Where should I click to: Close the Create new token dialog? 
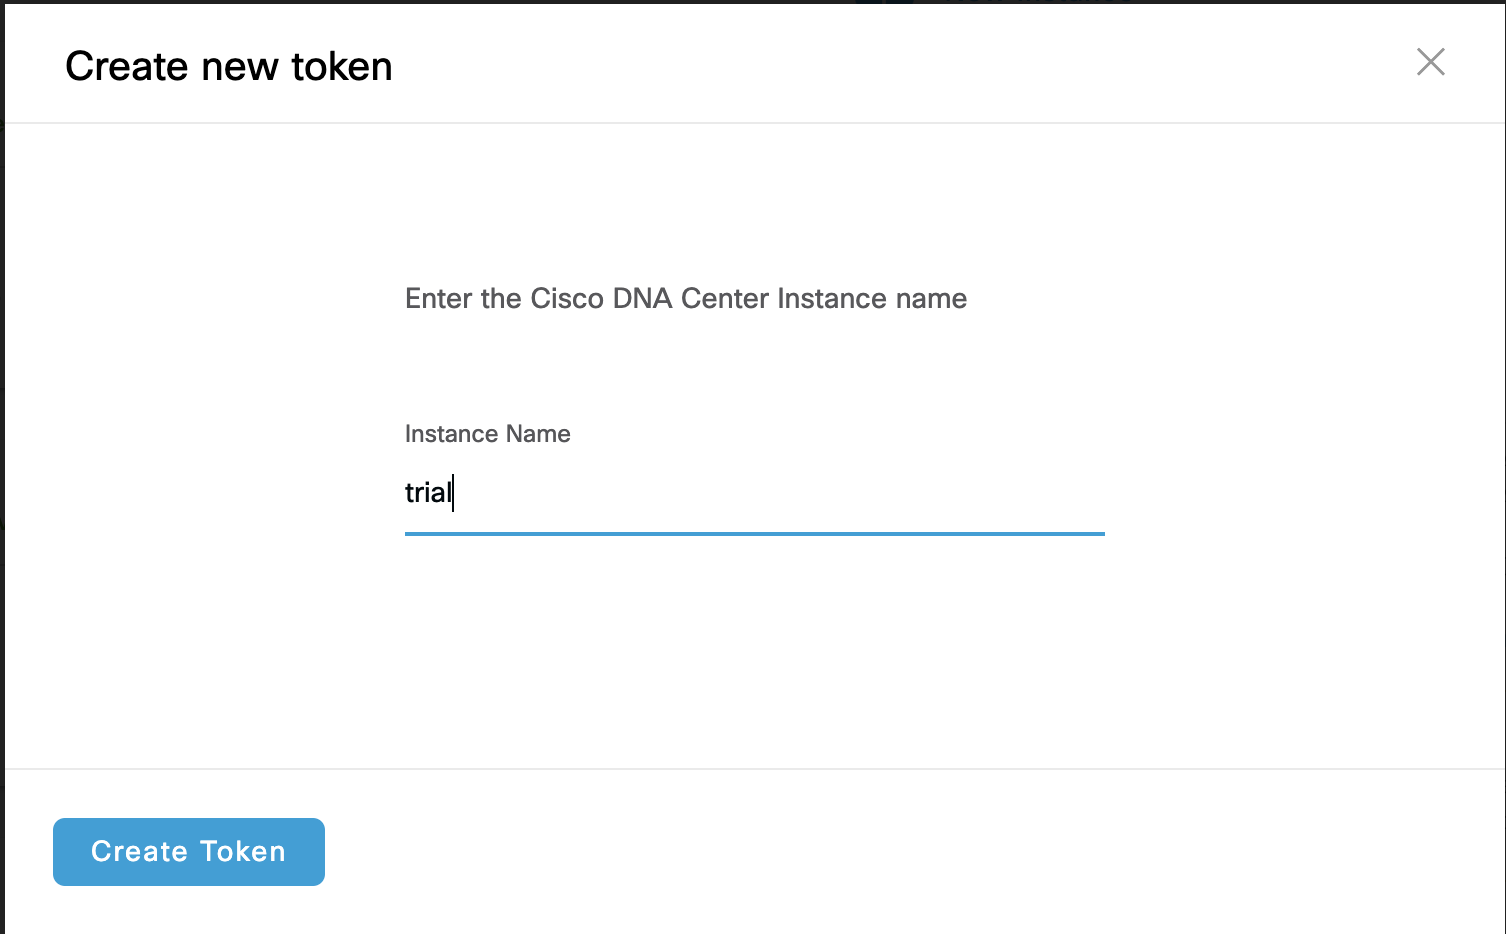coord(1431,62)
